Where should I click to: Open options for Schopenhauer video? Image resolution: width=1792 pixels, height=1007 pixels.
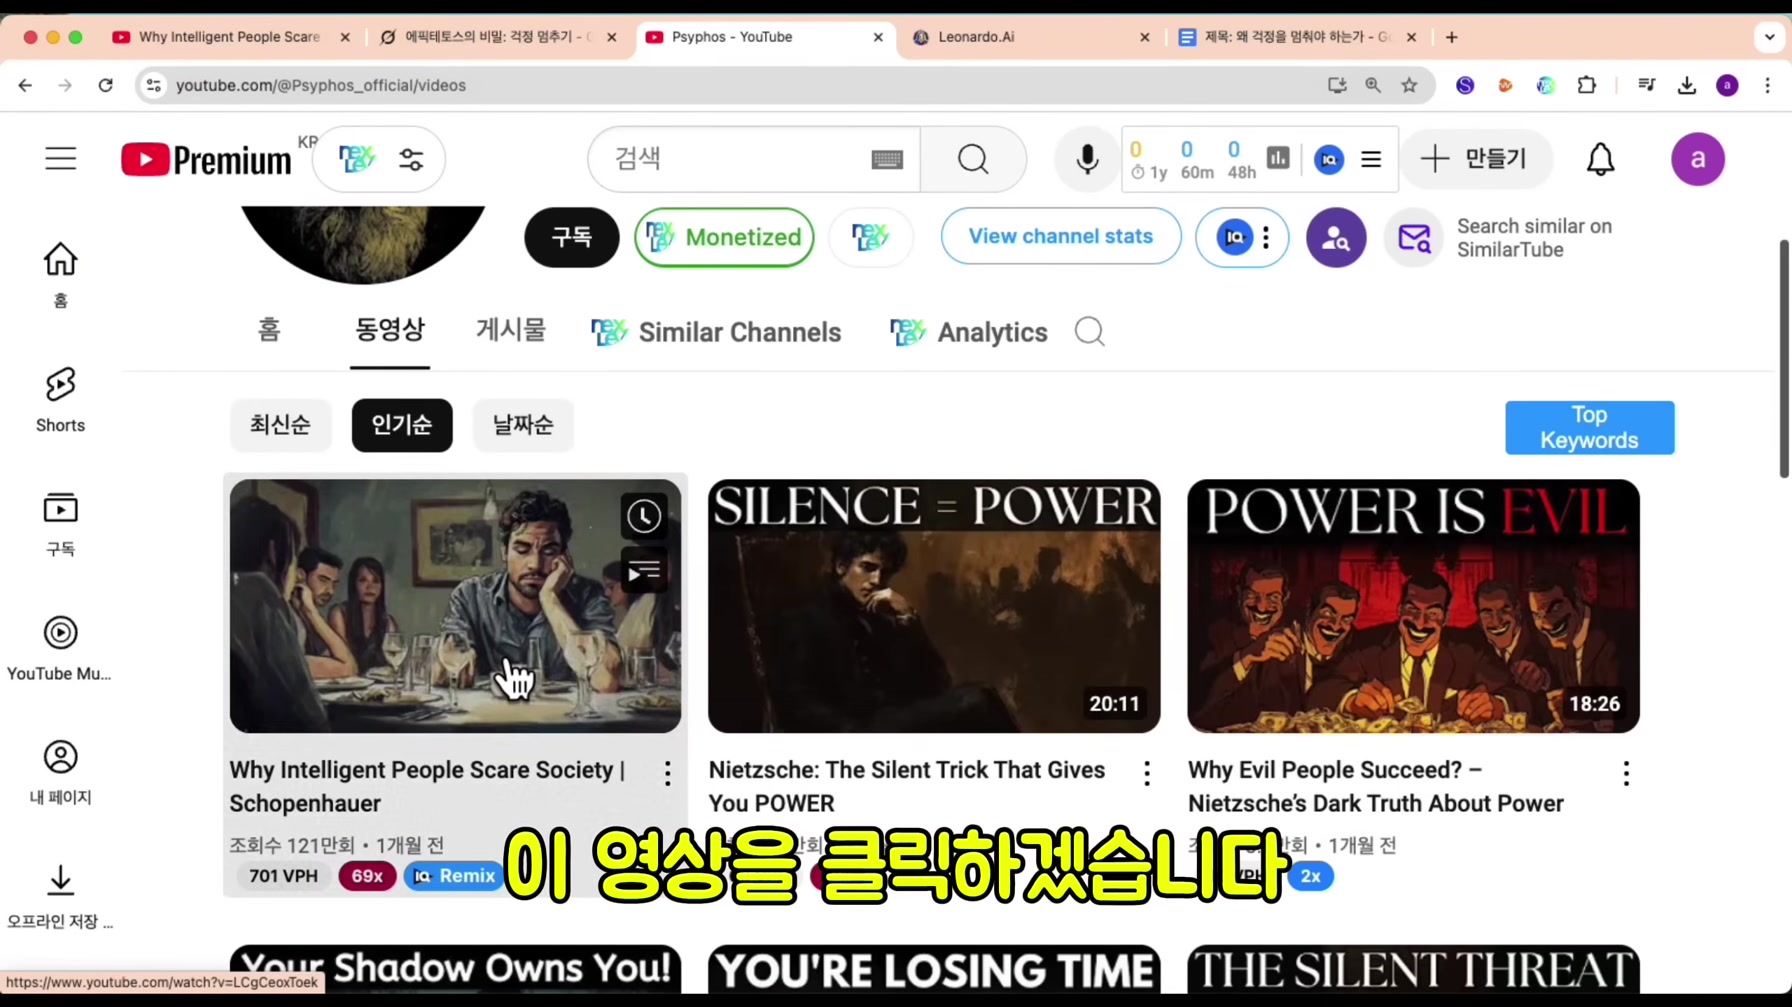(667, 773)
